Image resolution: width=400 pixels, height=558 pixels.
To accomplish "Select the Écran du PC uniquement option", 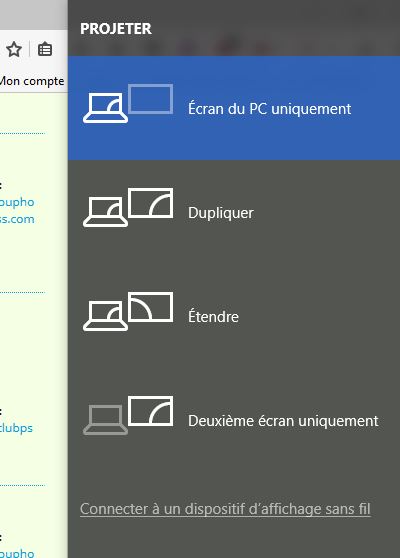I will [234, 108].
